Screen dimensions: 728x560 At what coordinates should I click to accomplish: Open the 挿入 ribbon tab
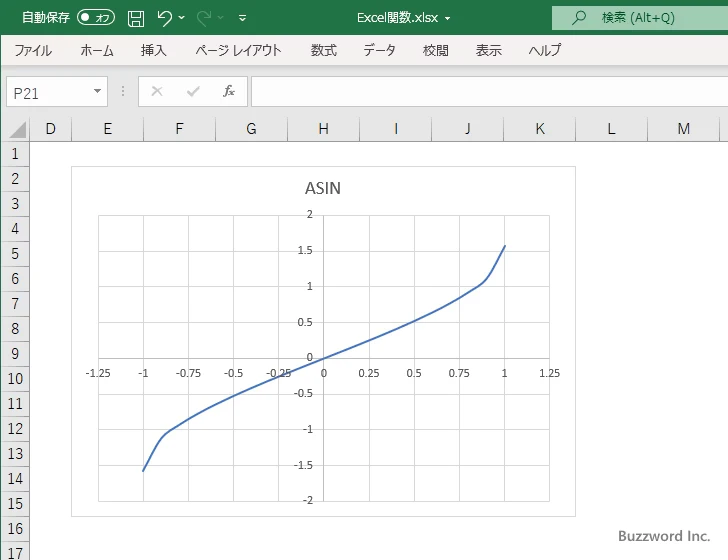click(154, 50)
